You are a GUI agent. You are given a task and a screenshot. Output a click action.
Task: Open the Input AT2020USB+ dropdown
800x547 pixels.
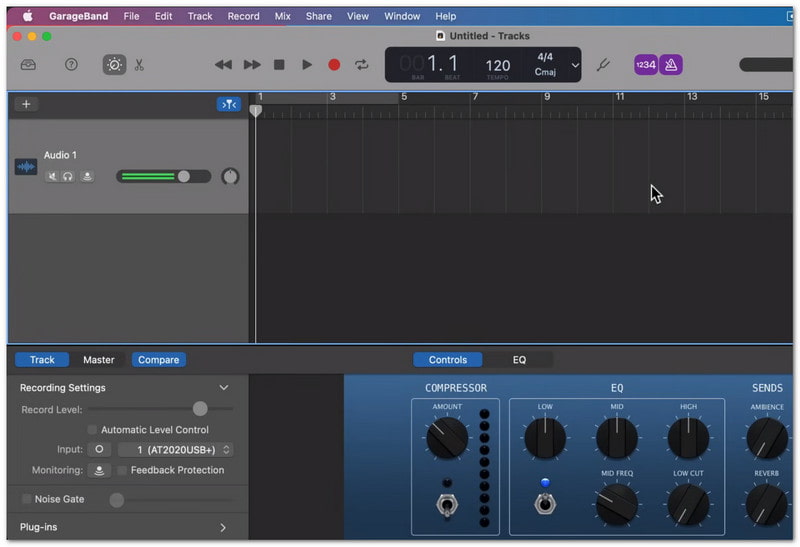(x=176, y=450)
